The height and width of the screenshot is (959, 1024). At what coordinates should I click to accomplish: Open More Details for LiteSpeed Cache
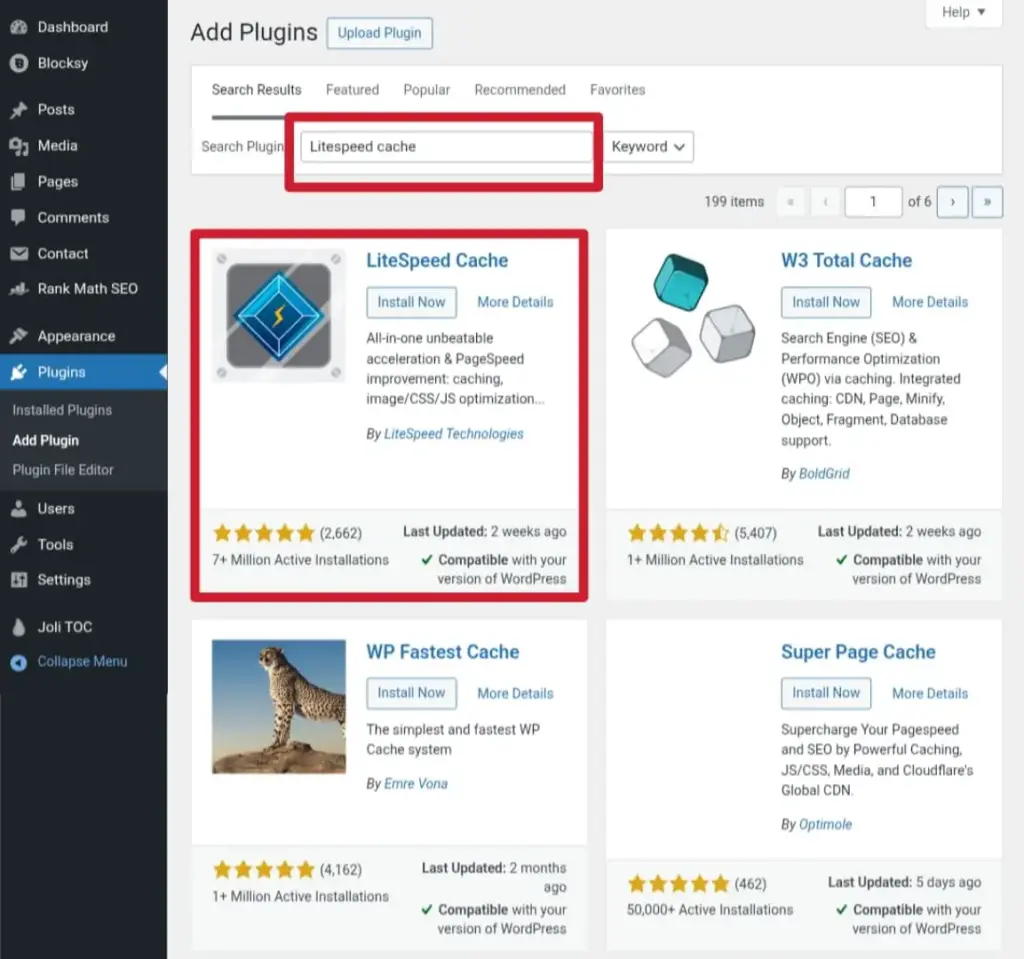[515, 302]
